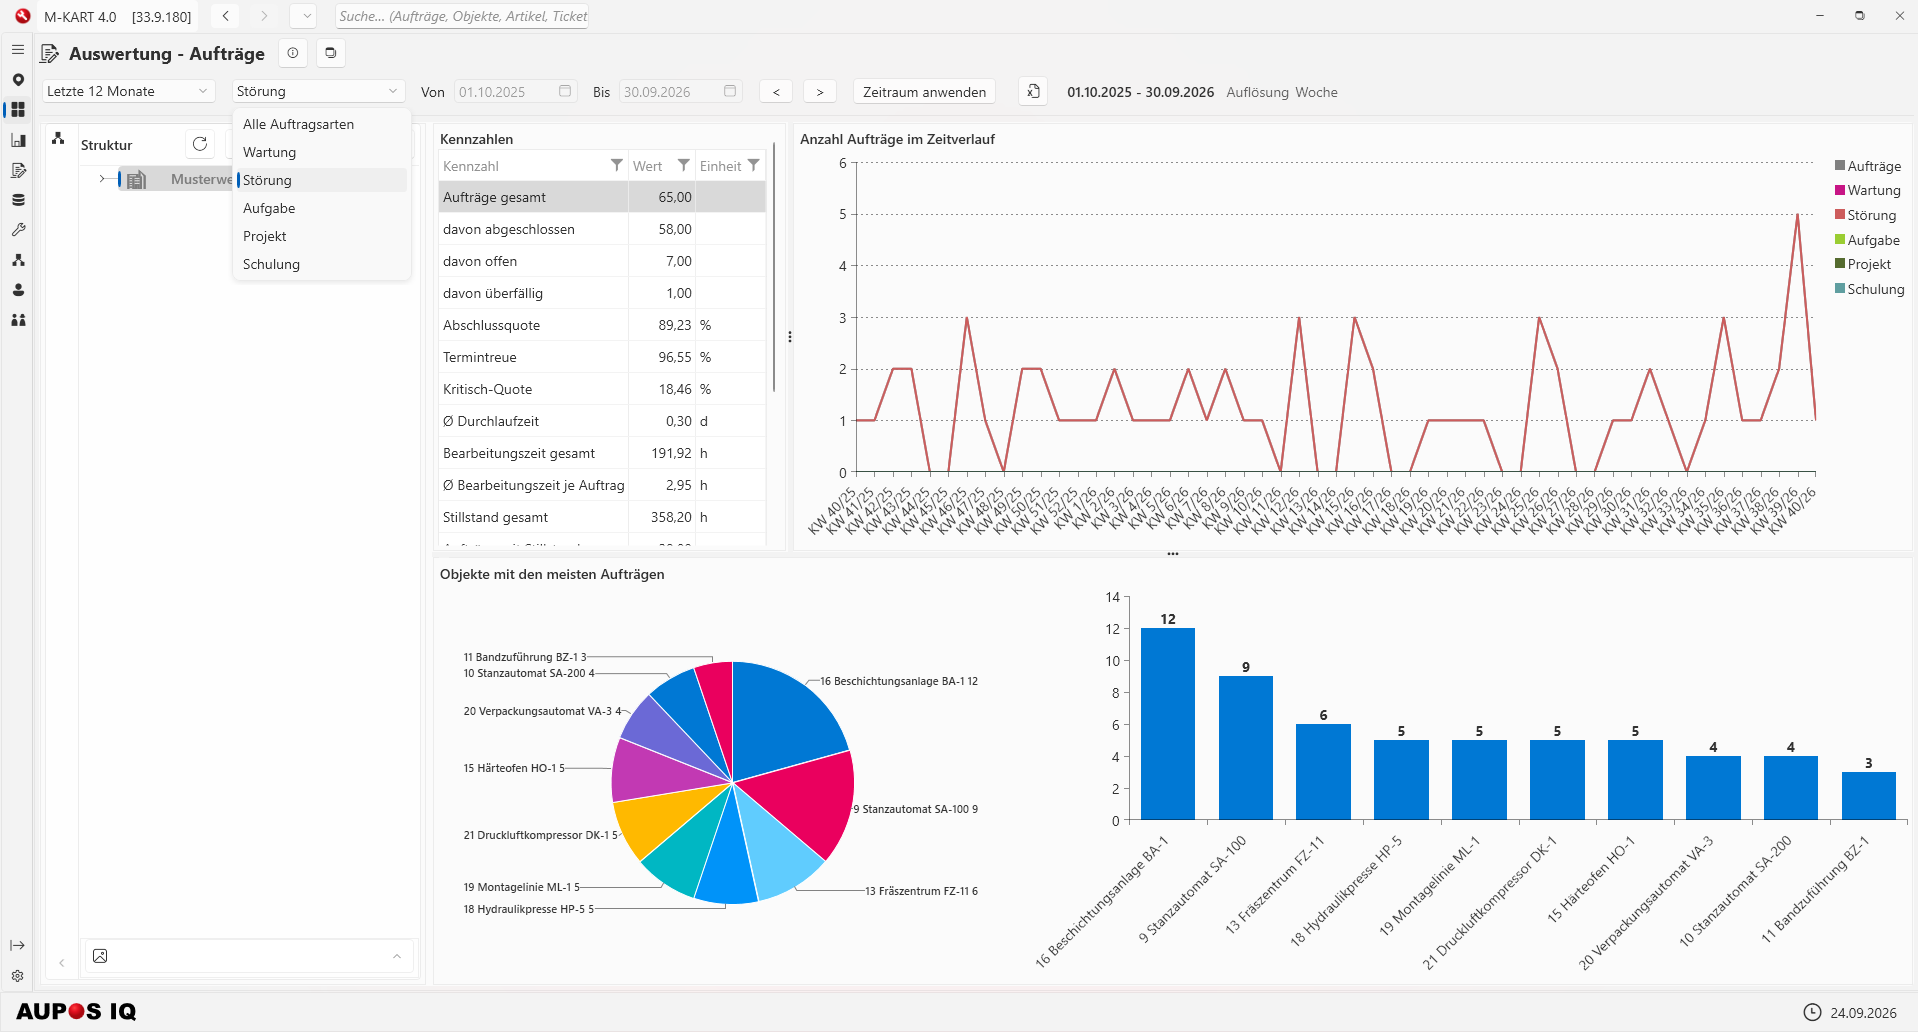Toggle Aufträge series in chart legend
Screen dimensions: 1918x1032
[1867, 166]
